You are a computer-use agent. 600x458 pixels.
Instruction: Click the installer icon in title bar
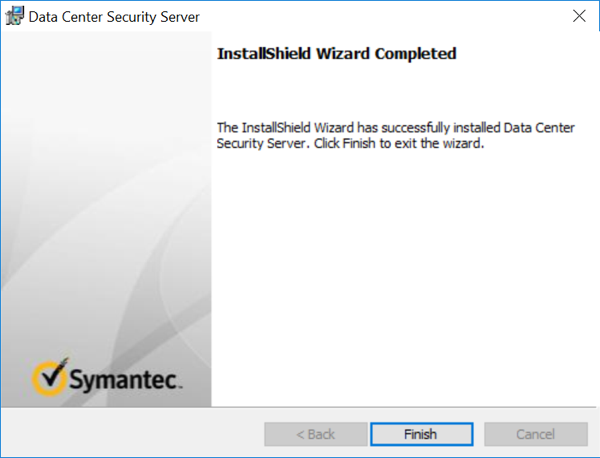[x=15, y=17]
